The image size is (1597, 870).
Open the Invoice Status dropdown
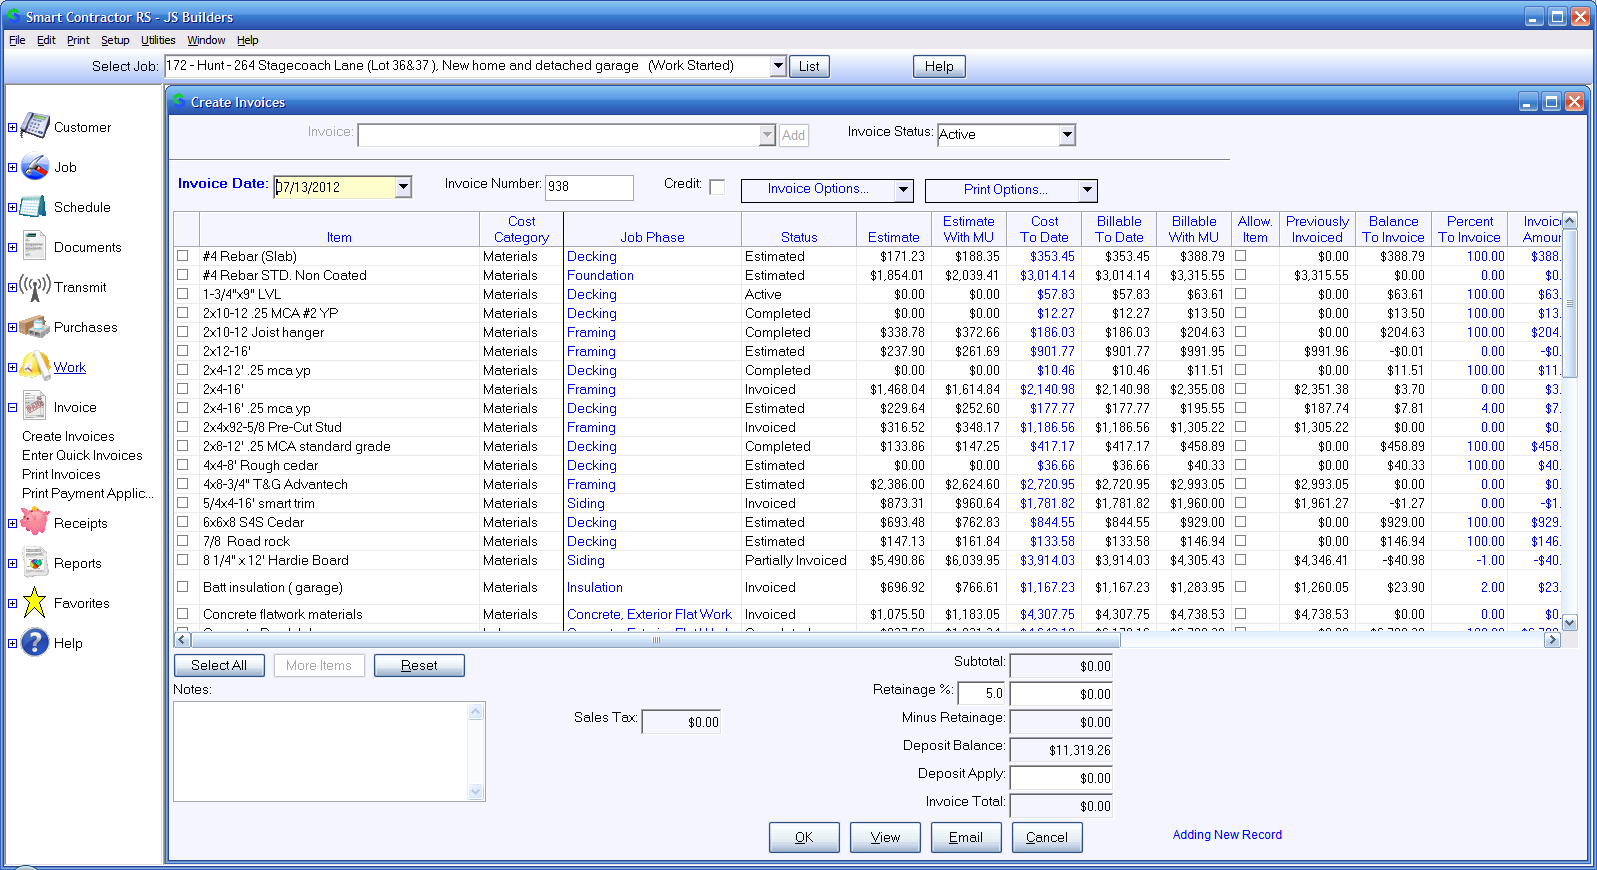1067,134
